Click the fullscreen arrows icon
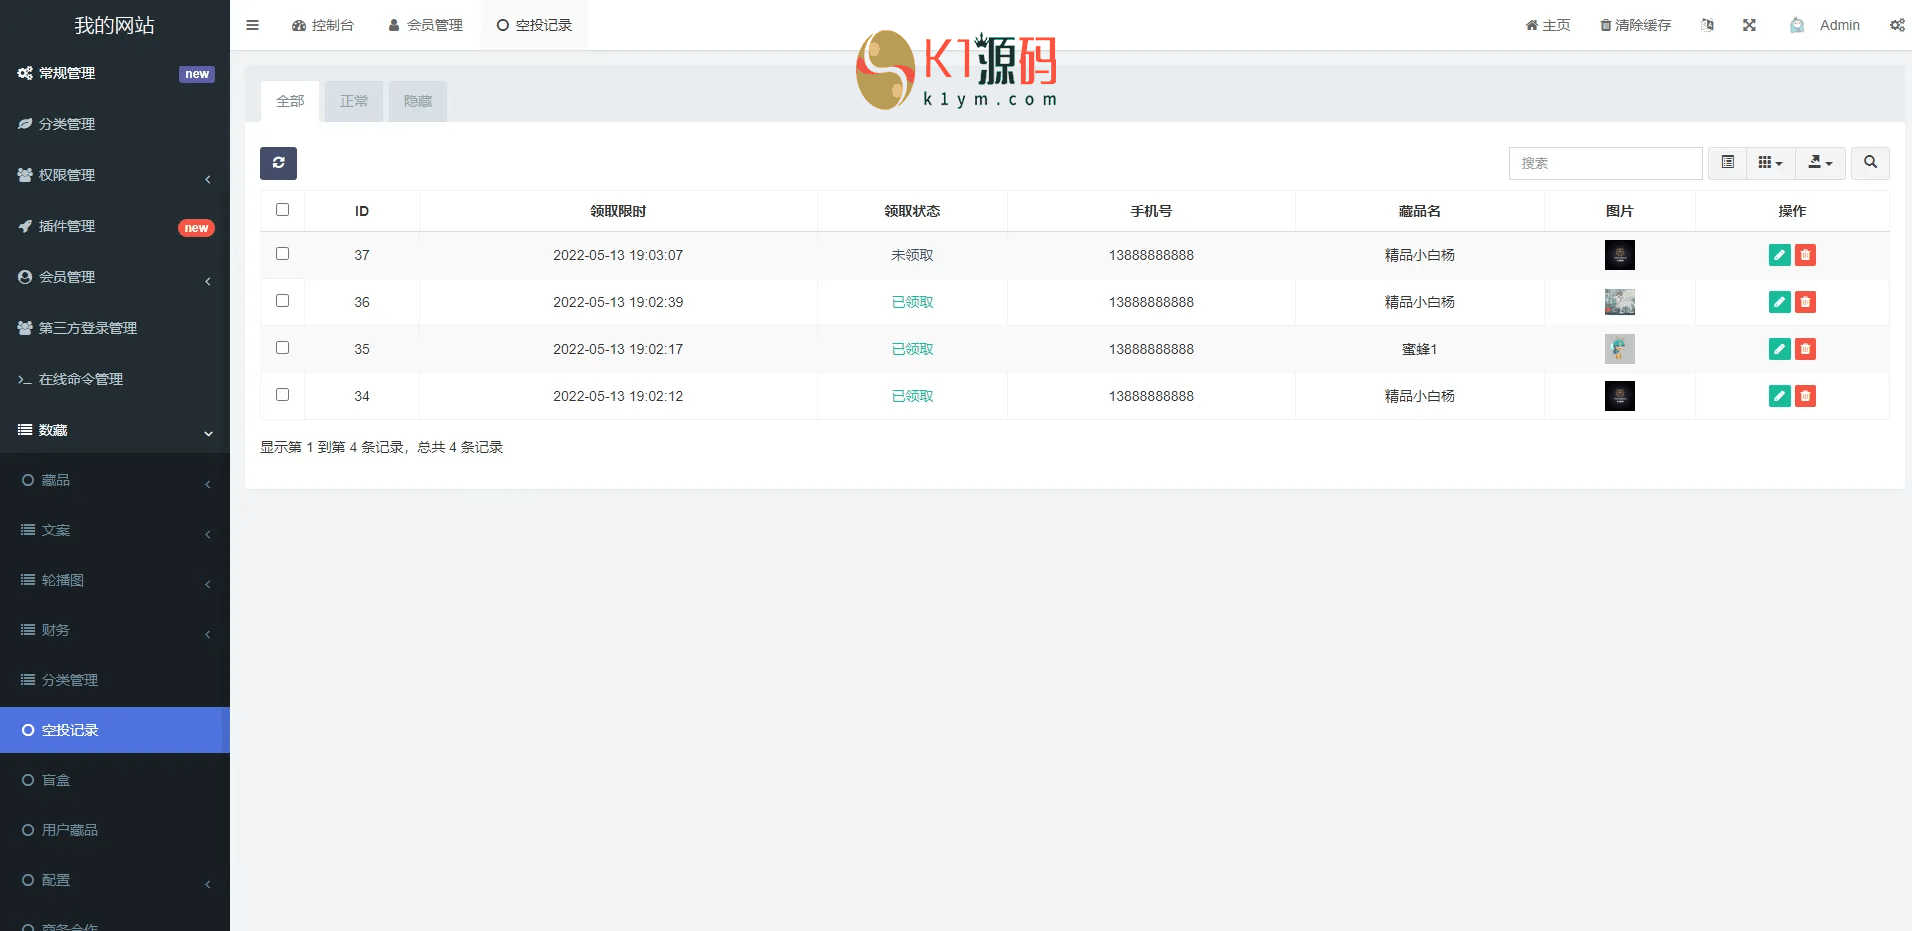Screen dimensions: 1912x931 tap(1749, 25)
